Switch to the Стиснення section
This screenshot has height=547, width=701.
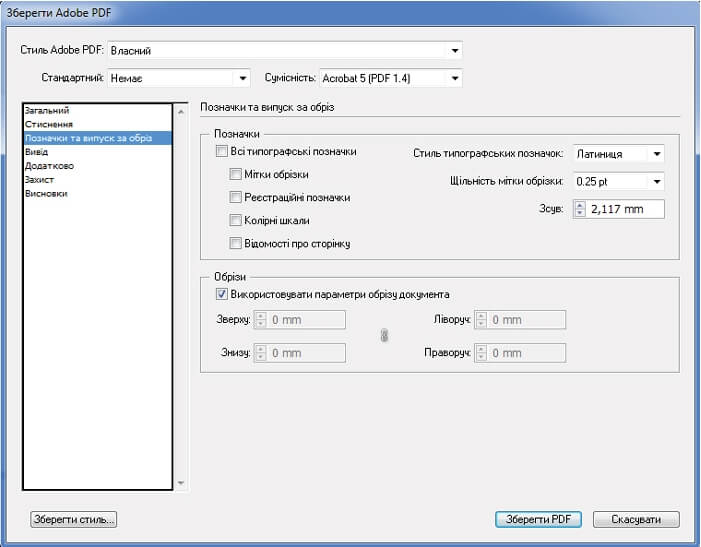tap(48, 124)
